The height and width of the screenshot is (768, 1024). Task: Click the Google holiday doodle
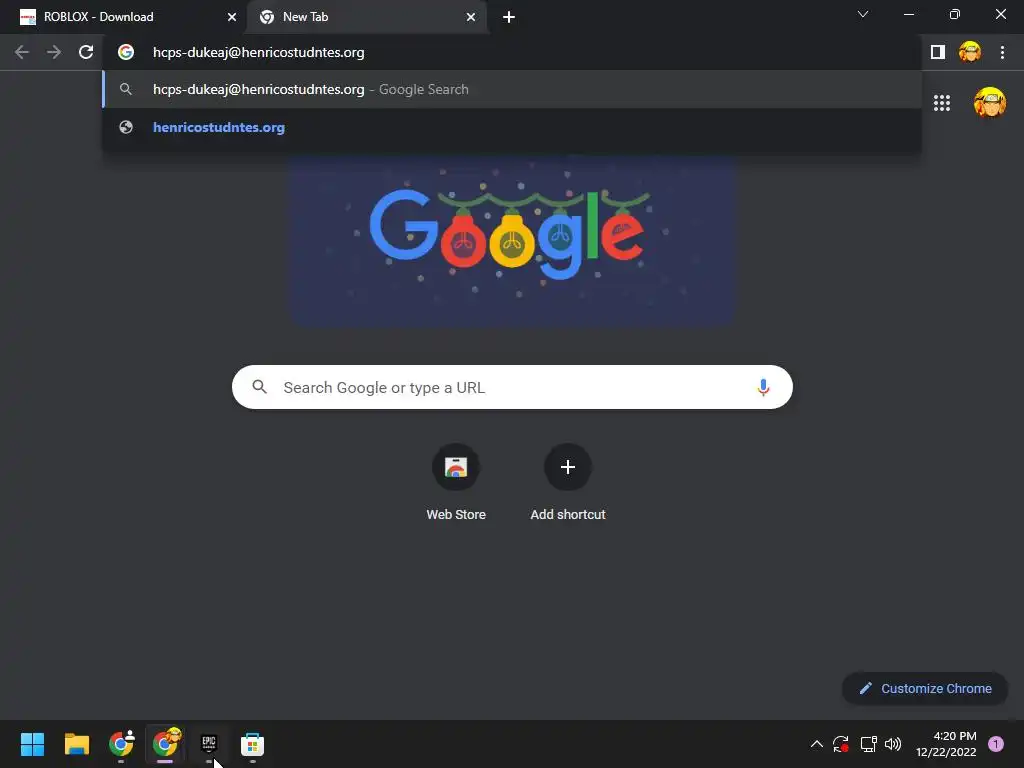click(x=512, y=240)
